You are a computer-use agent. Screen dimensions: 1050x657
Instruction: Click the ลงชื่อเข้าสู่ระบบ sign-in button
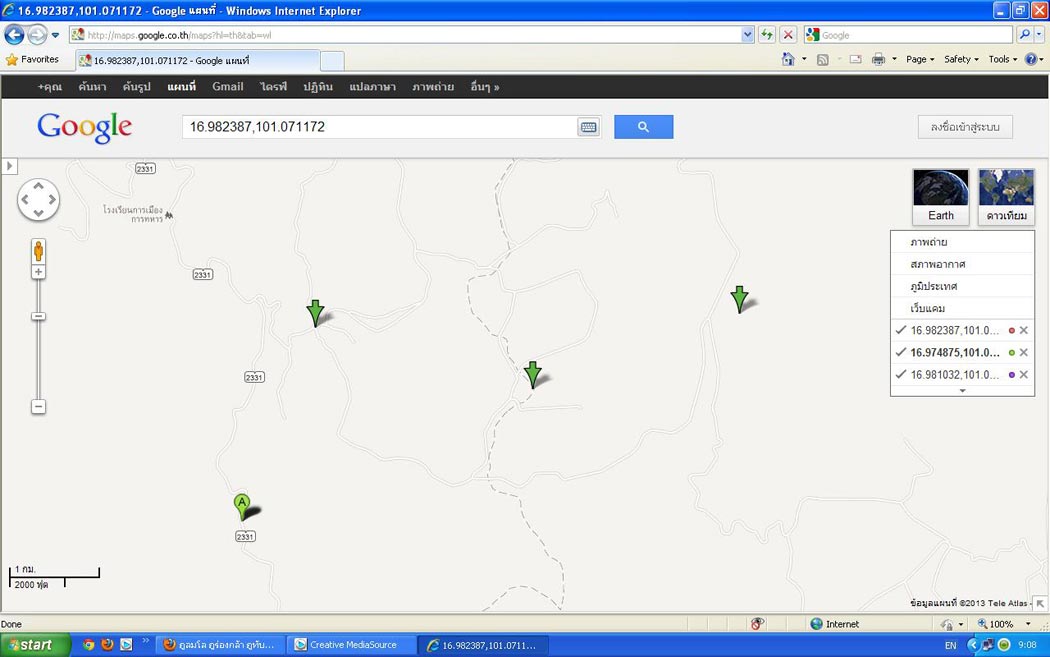pyautogui.click(x=965, y=127)
